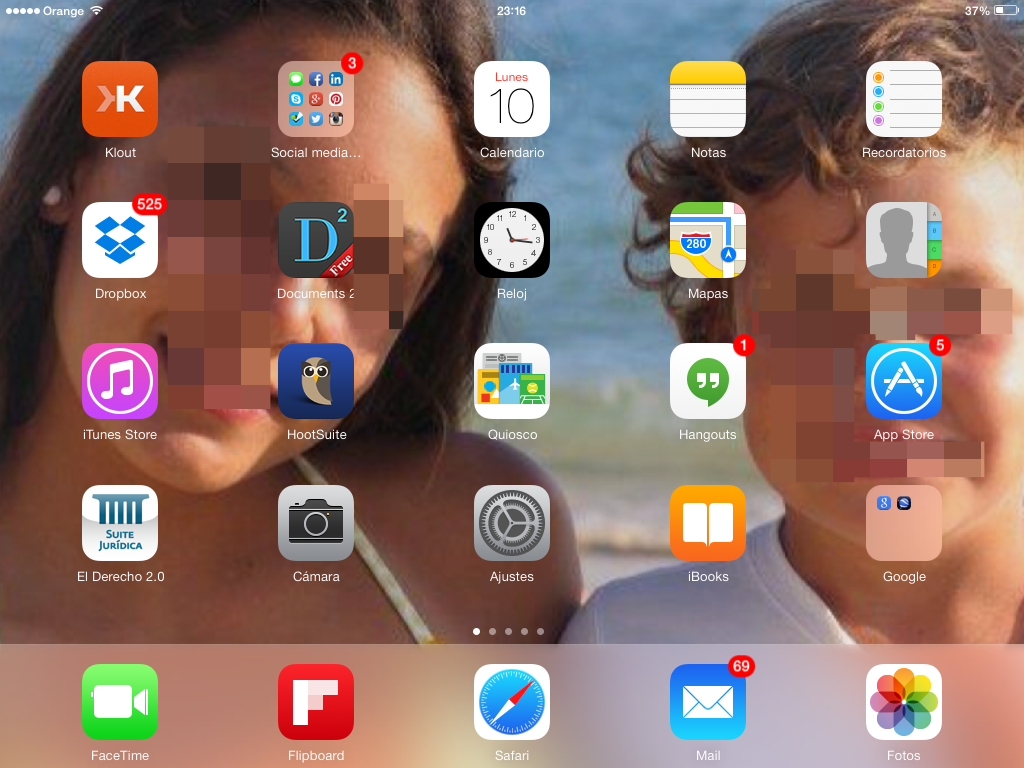Open the Social media folder
The image size is (1024, 768).
(316, 99)
